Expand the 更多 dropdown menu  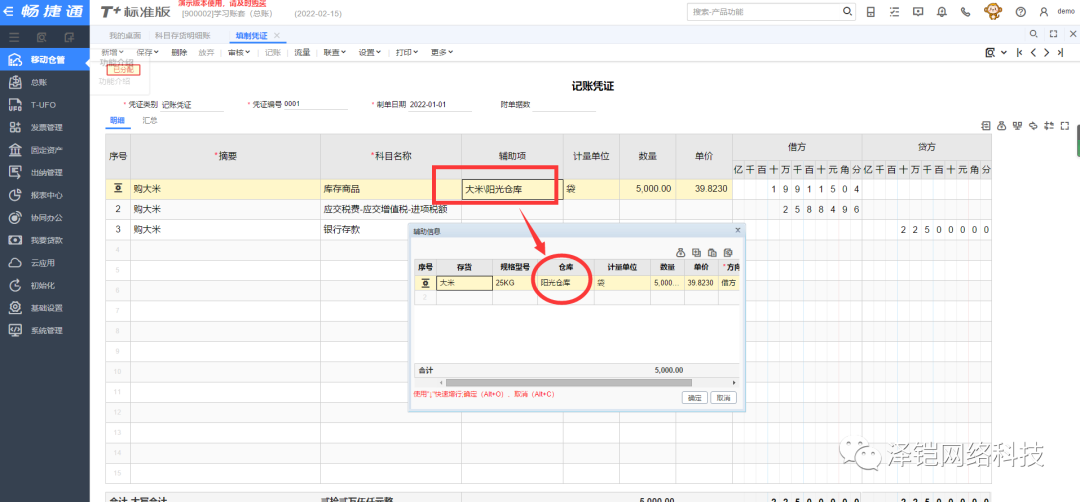click(442, 52)
